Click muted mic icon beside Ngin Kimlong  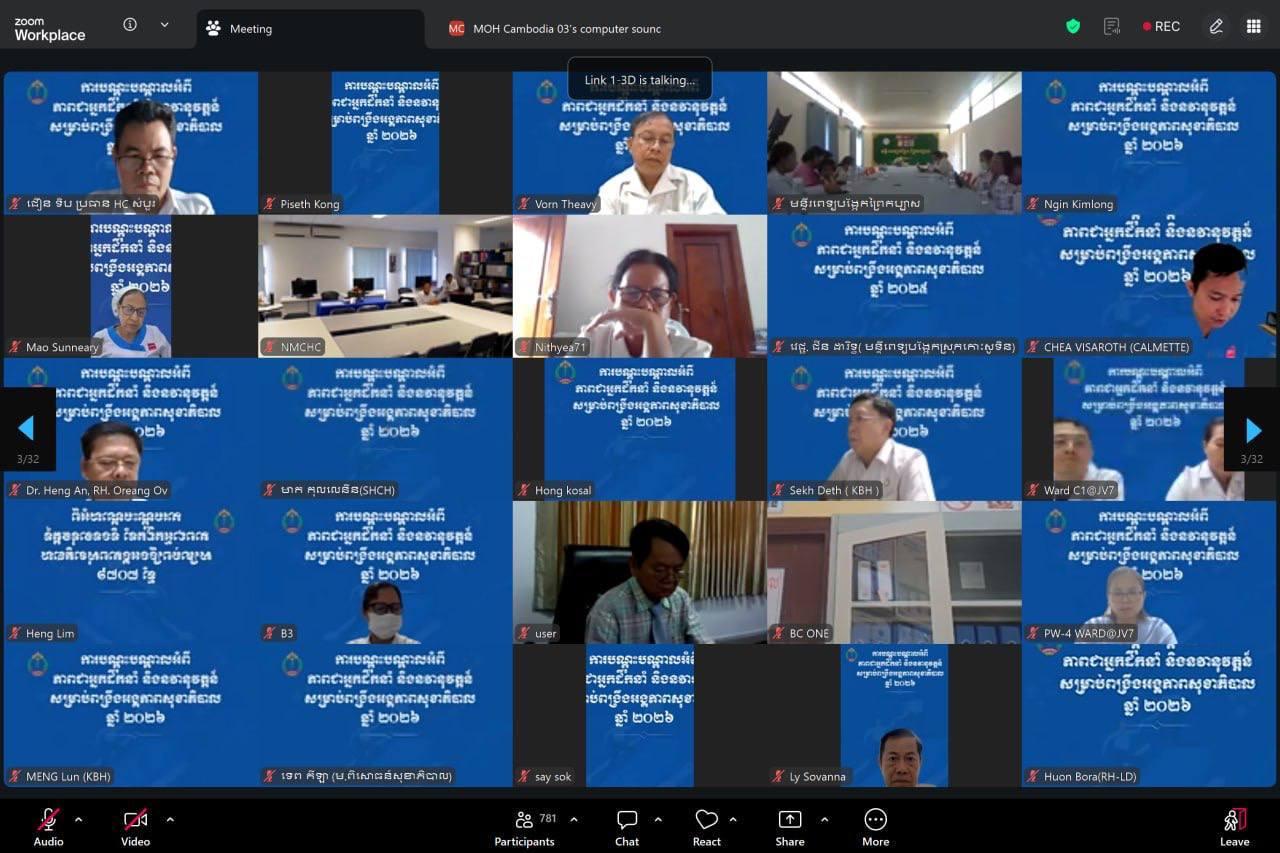pyautogui.click(x=1033, y=204)
